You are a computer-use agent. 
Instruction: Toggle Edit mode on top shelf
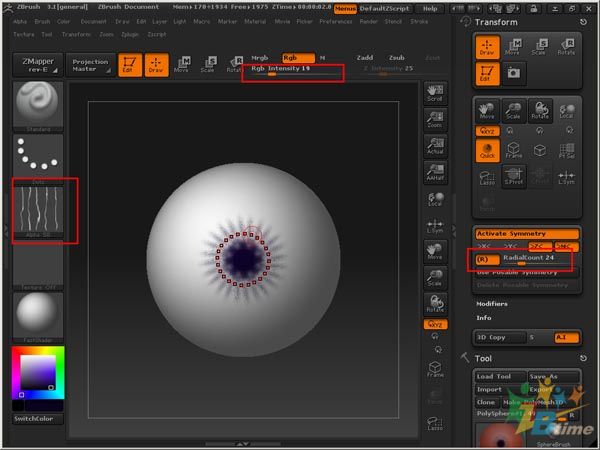pos(130,65)
